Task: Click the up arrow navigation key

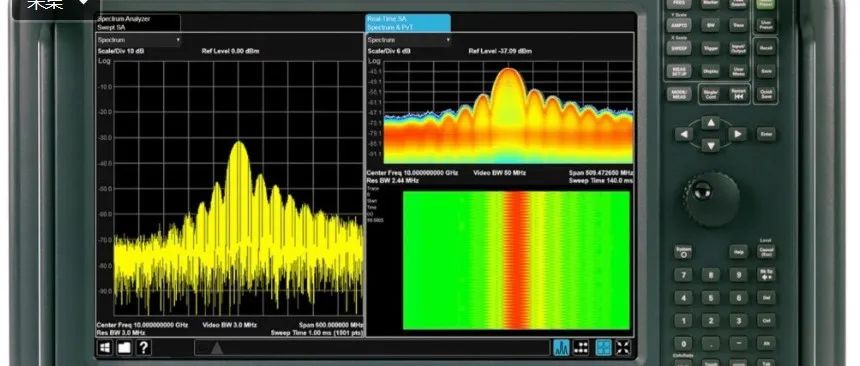Action: [x=710, y=122]
